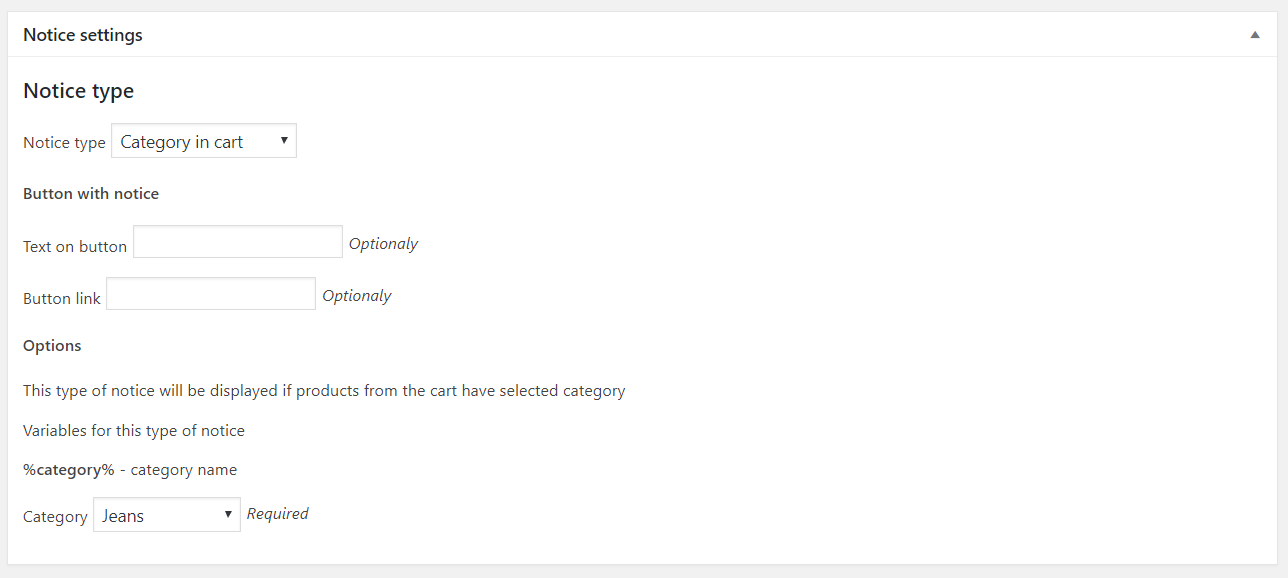Click the Notice type heading
The width and height of the screenshot is (1288, 578).
[78, 90]
